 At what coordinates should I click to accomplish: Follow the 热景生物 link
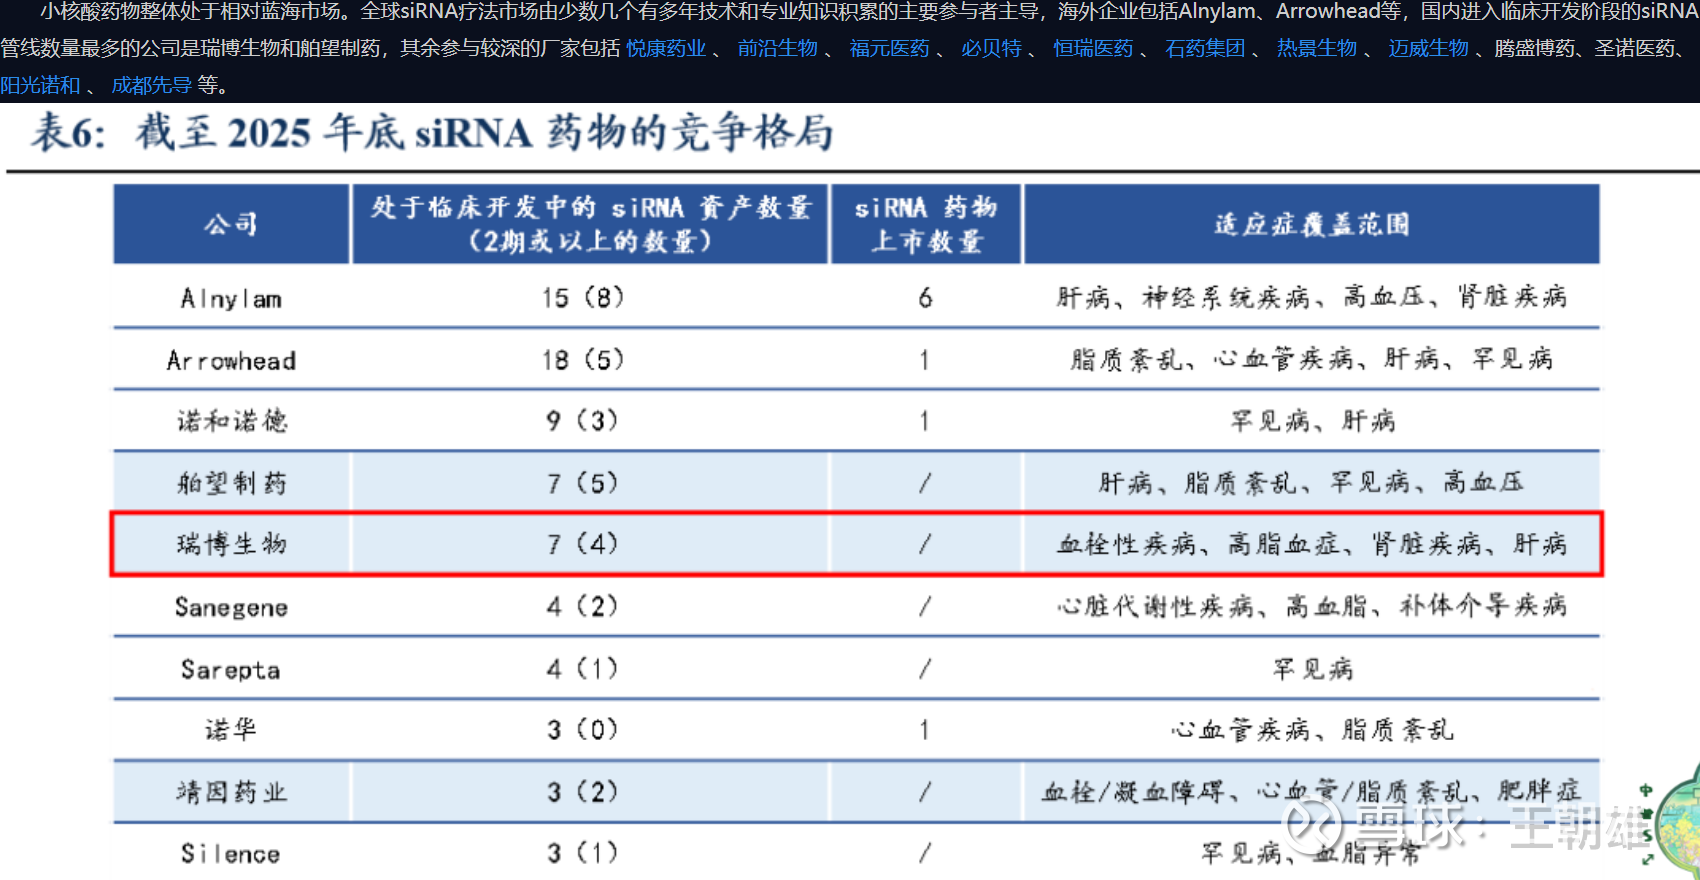pyautogui.click(x=1317, y=48)
